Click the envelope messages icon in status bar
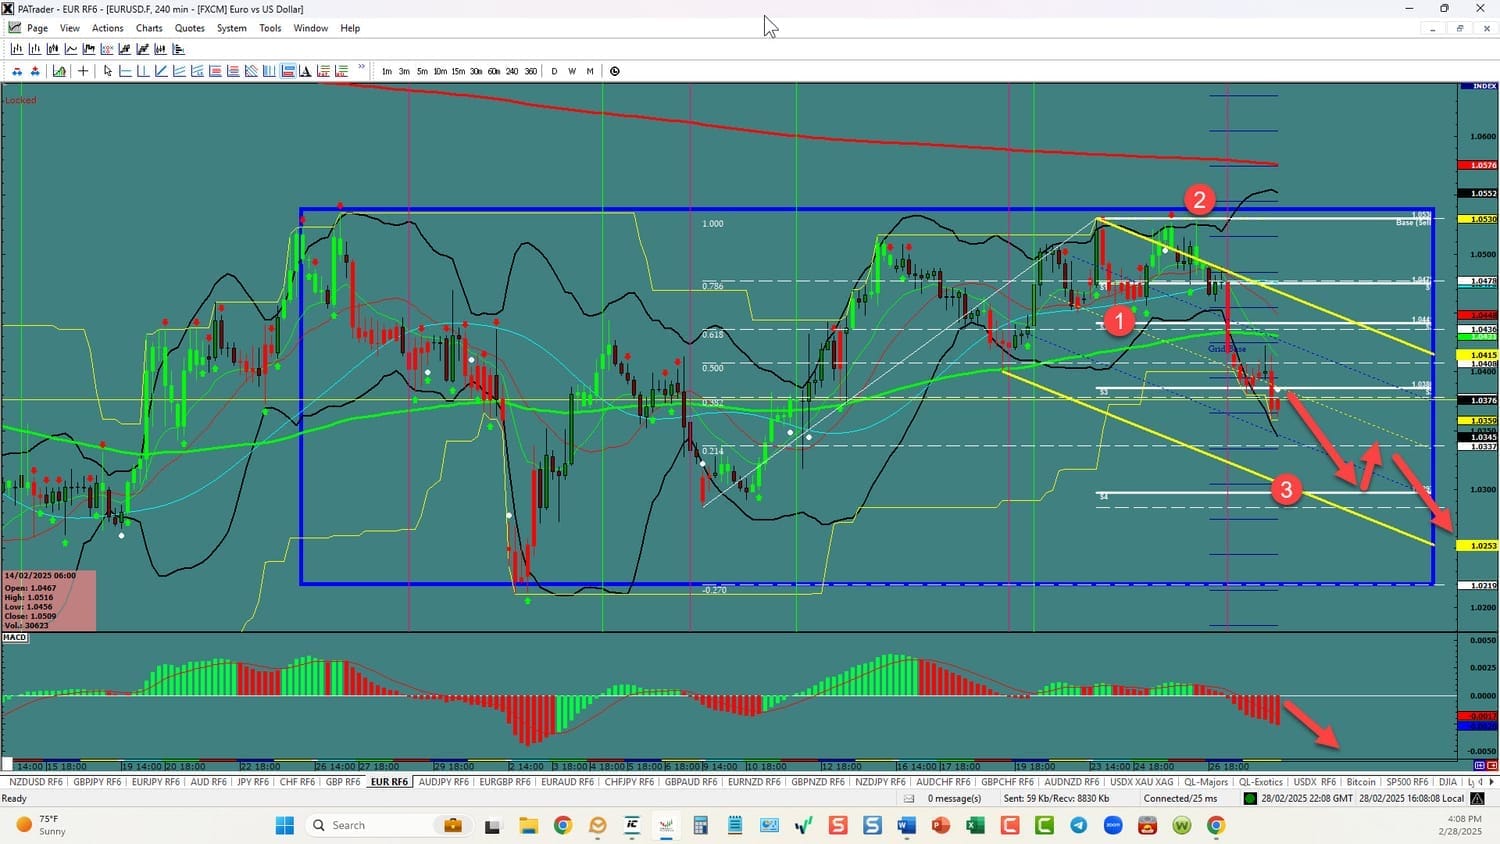The height and width of the screenshot is (844, 1500). (x=909, y=798)
